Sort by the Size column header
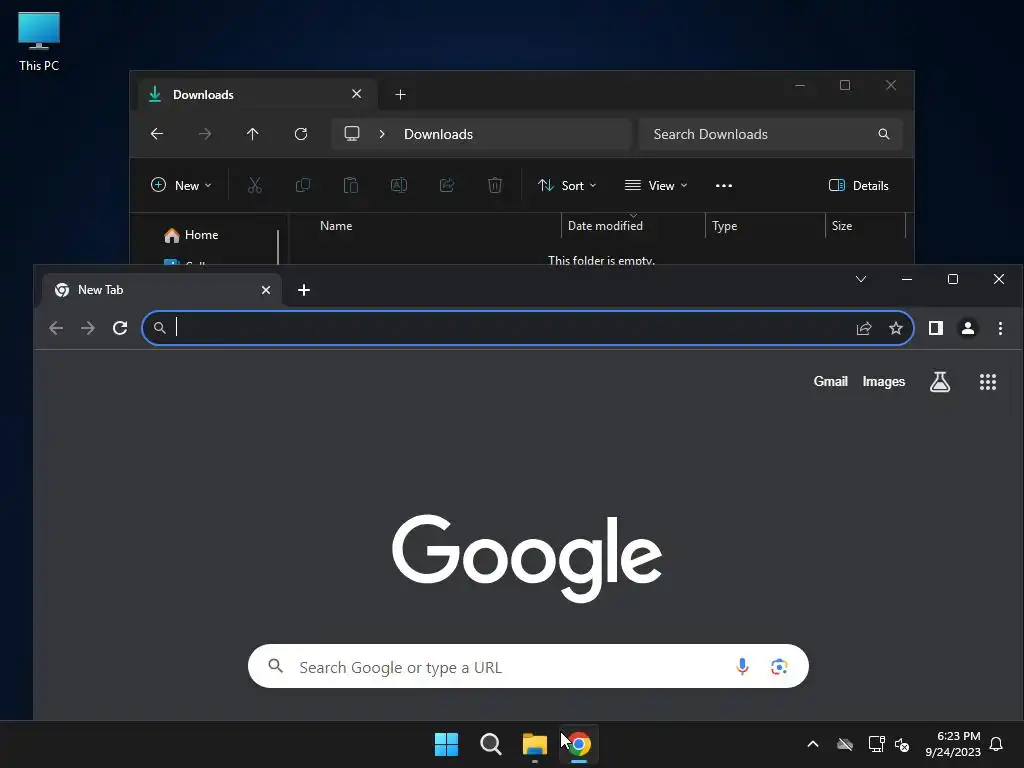1024x768 pixels. (842, 226)
